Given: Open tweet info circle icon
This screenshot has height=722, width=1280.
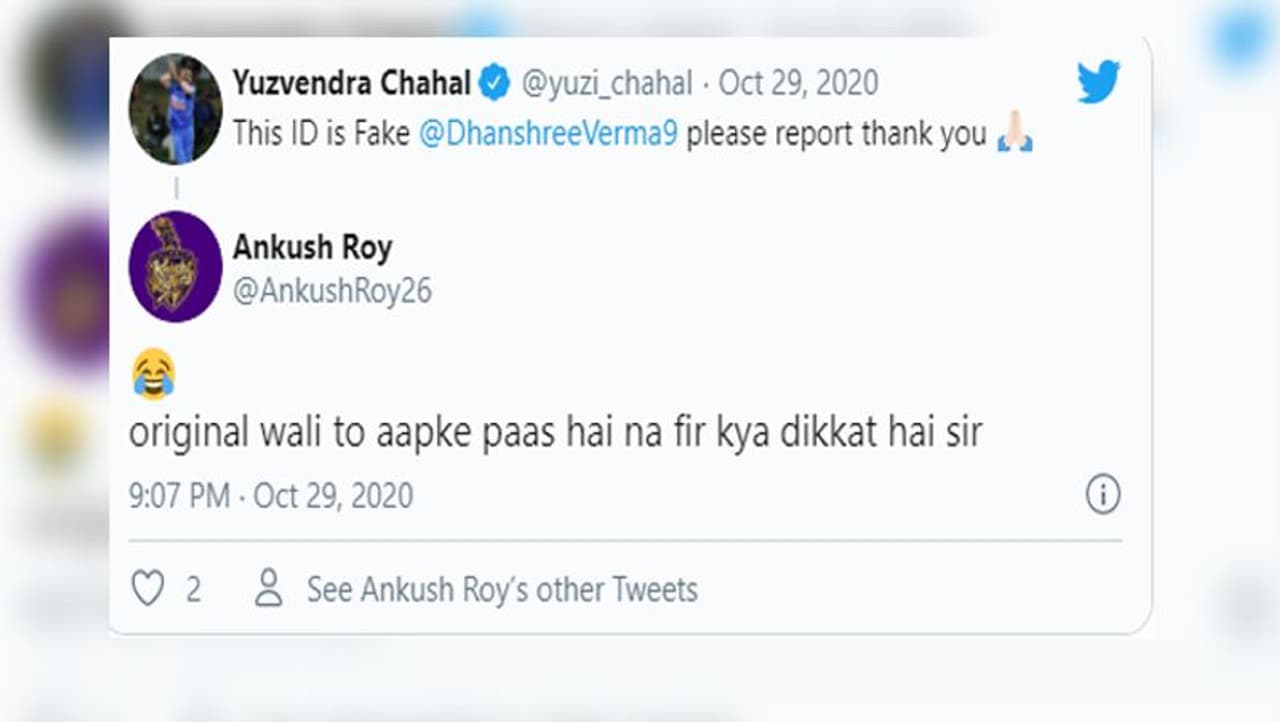Looking at the screenshot, I should pos(1102,495).
